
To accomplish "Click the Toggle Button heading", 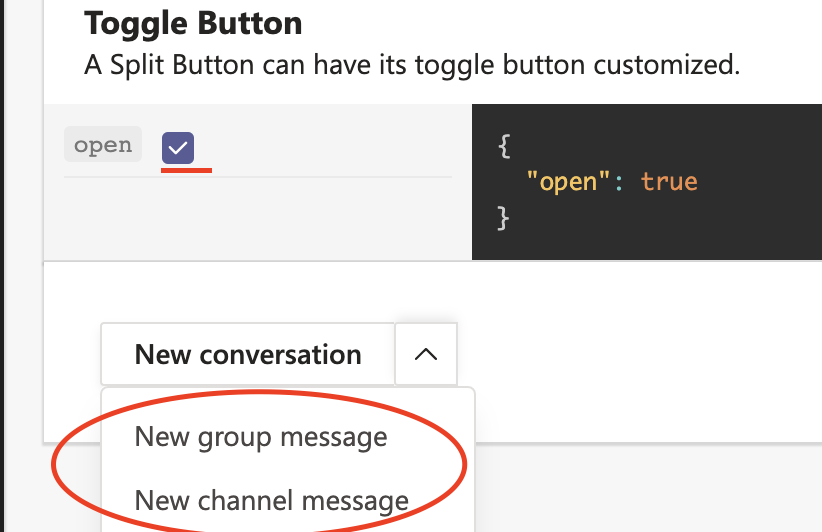I will [193, 23].
